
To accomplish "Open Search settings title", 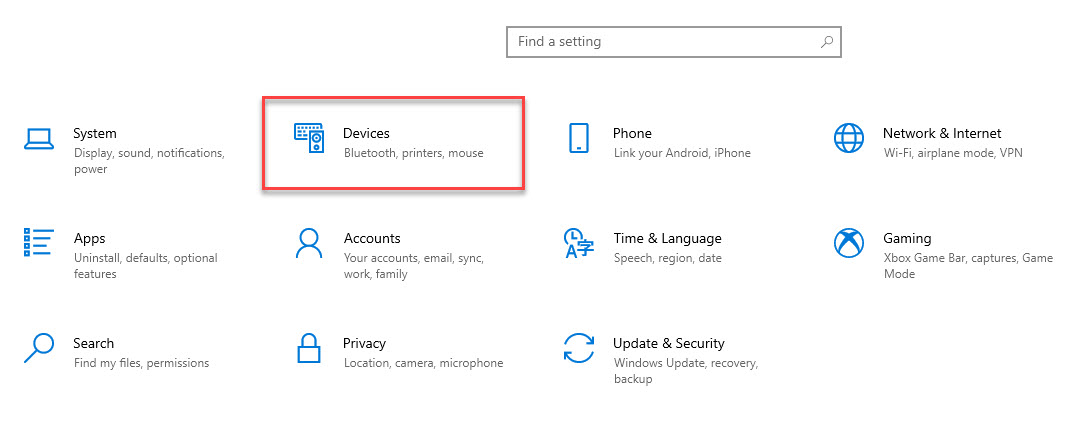I will (94, 343).
